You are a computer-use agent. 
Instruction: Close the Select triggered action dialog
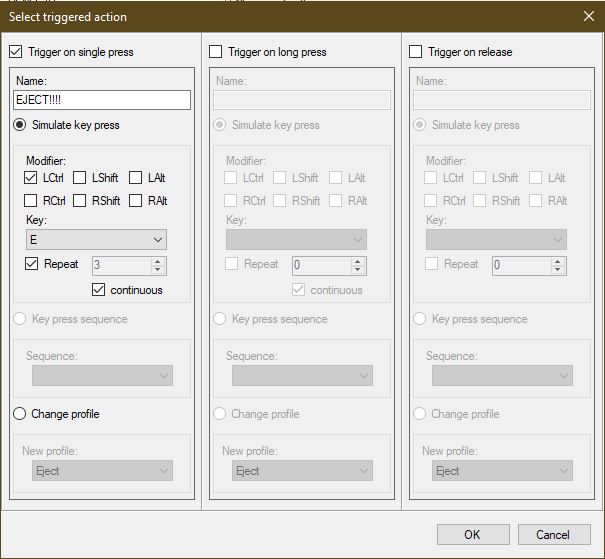[x=589, y=16]
